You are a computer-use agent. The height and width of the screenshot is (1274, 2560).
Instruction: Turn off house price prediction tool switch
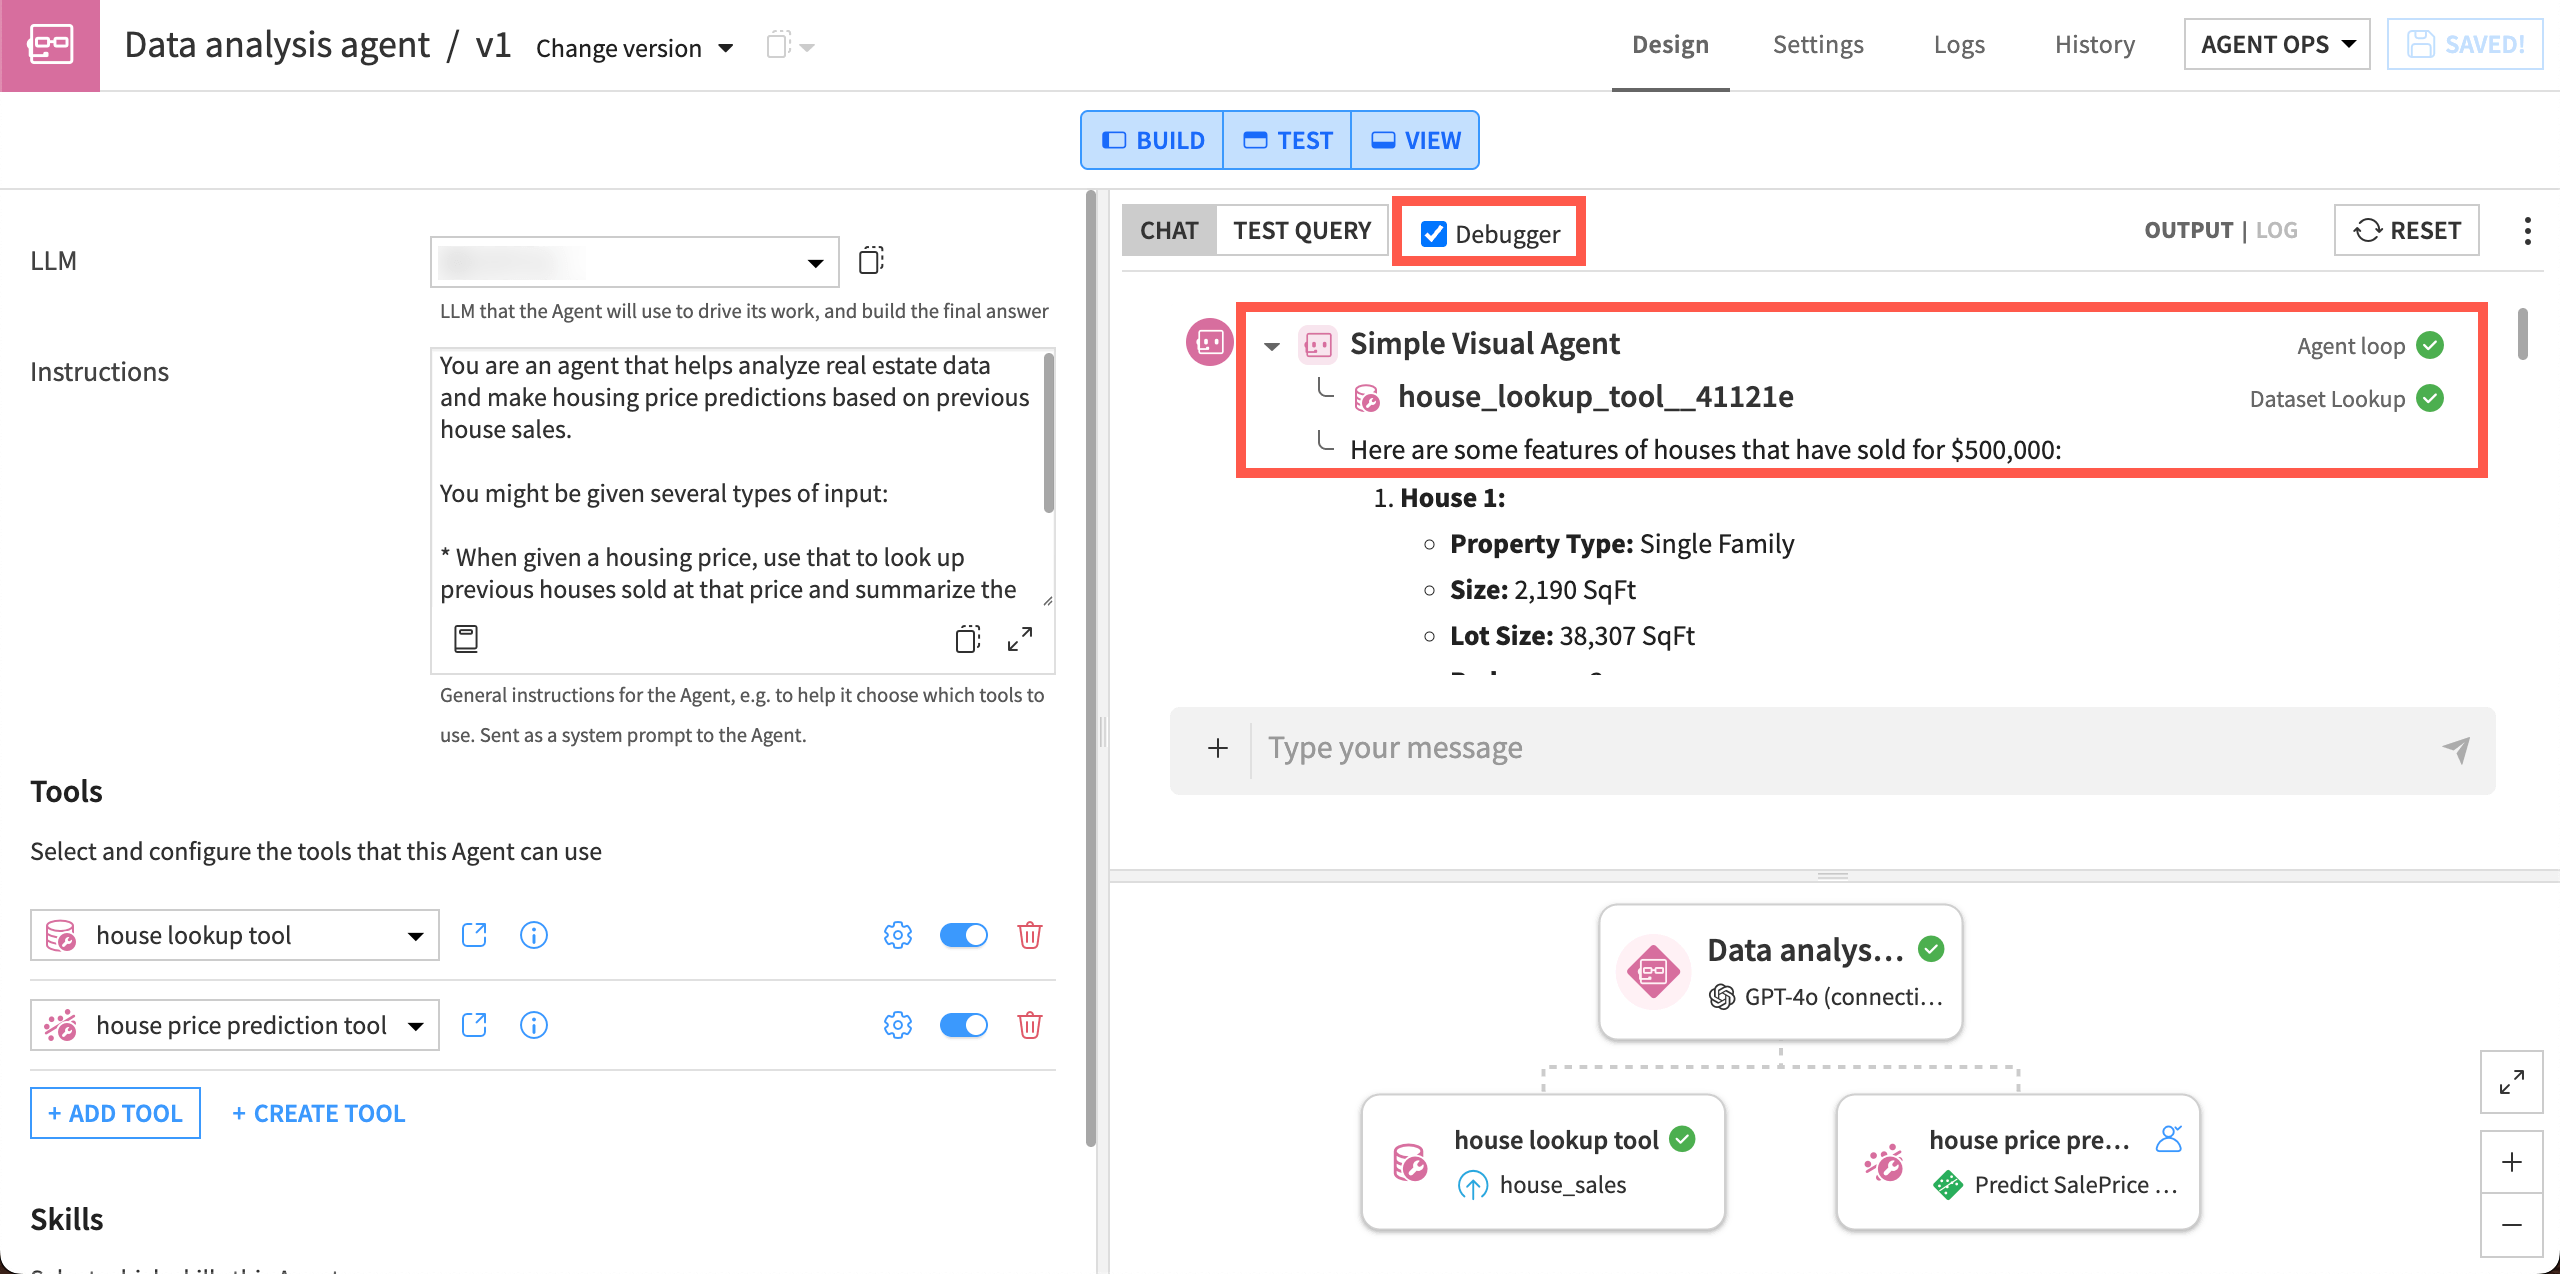(963, 1025)
